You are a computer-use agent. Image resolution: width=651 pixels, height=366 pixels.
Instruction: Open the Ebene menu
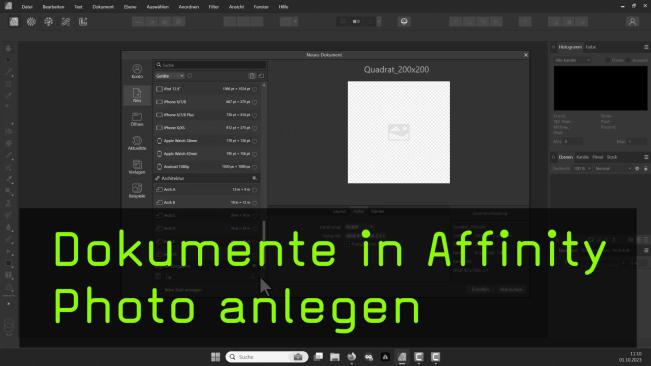[x=130, y=7]
